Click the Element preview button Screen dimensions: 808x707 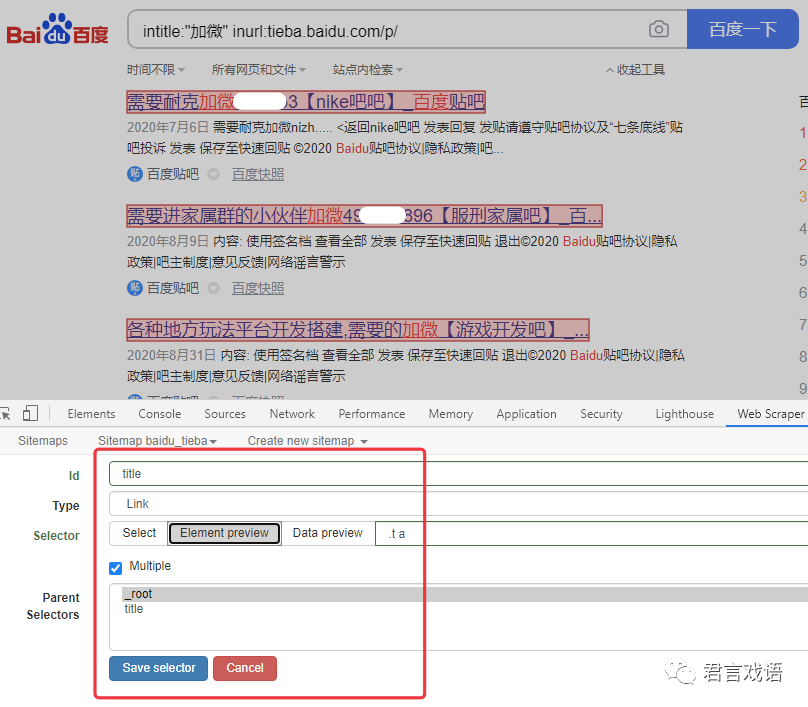[x=224, y=533]
